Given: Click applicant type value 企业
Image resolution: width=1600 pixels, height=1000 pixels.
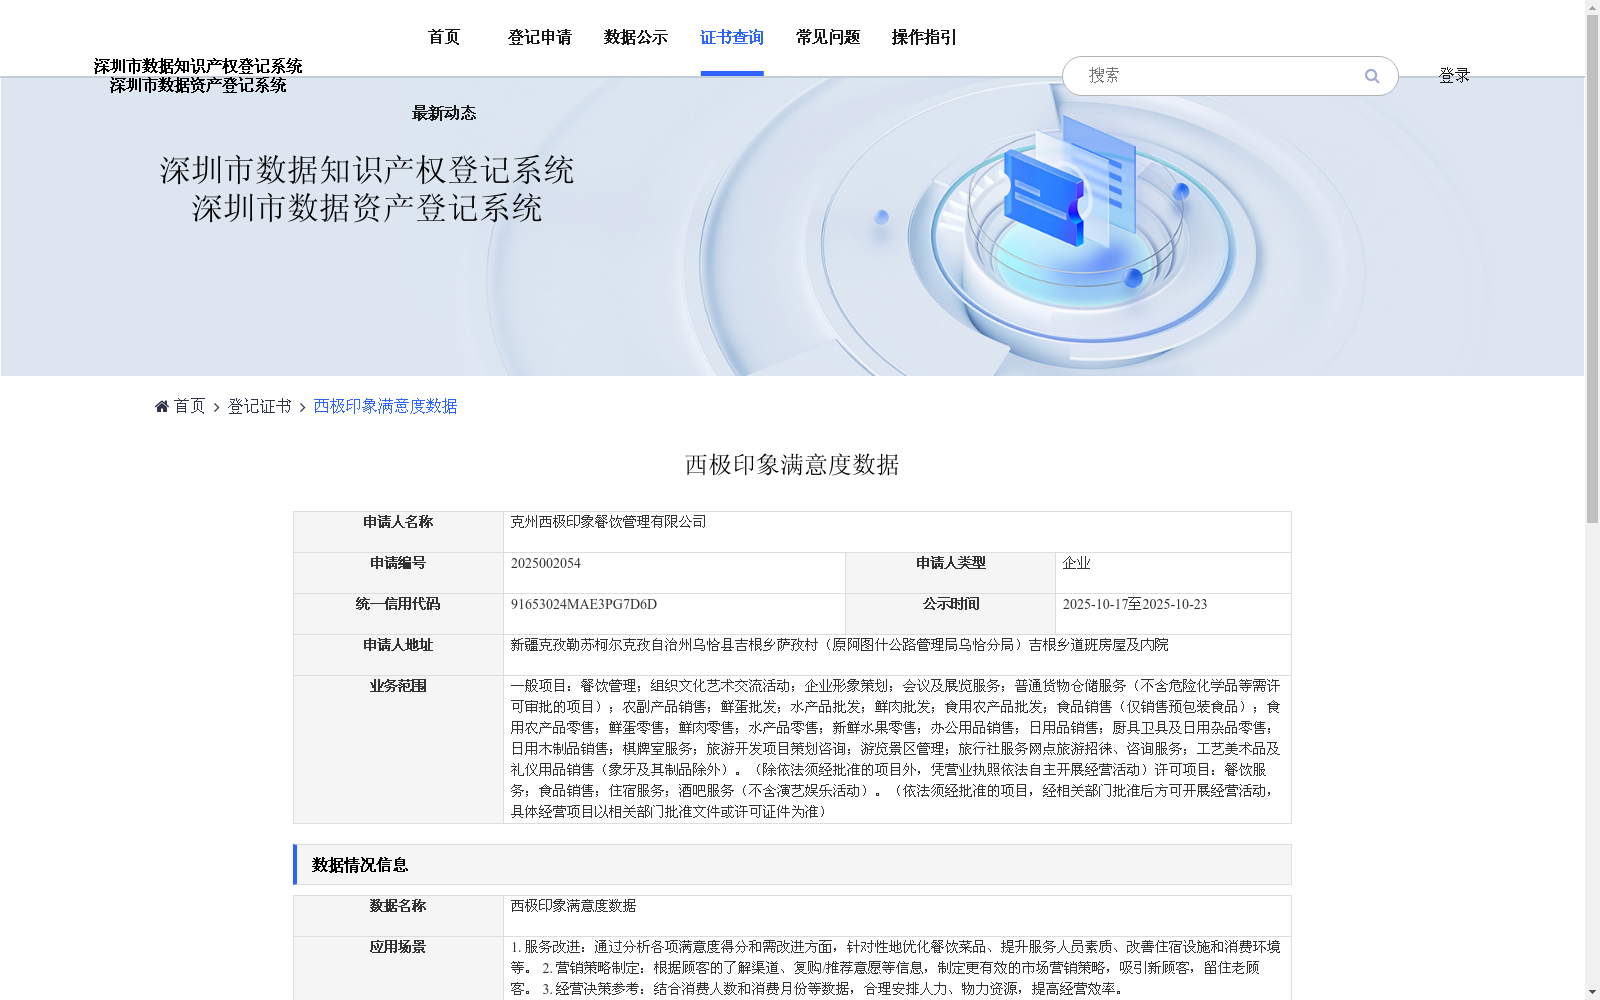Looking at the screenshot, I should coord(1077,563).
